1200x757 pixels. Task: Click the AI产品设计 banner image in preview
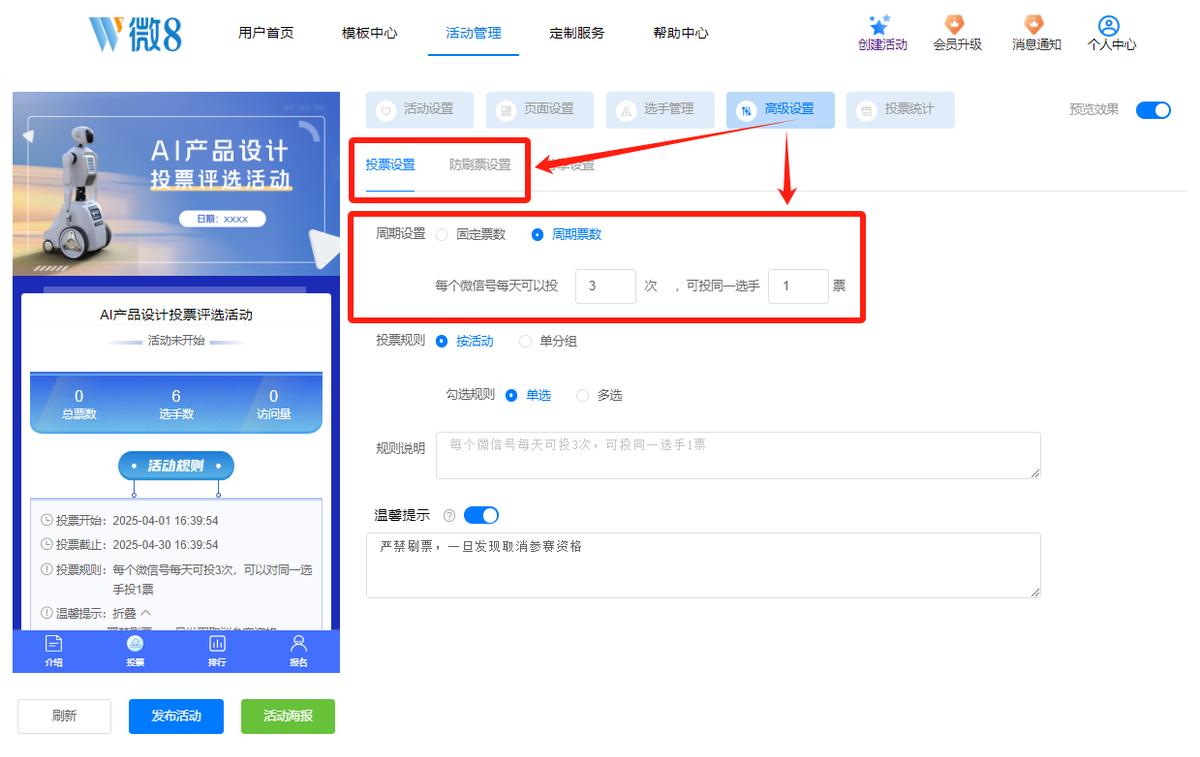click(x=176, y=184)
